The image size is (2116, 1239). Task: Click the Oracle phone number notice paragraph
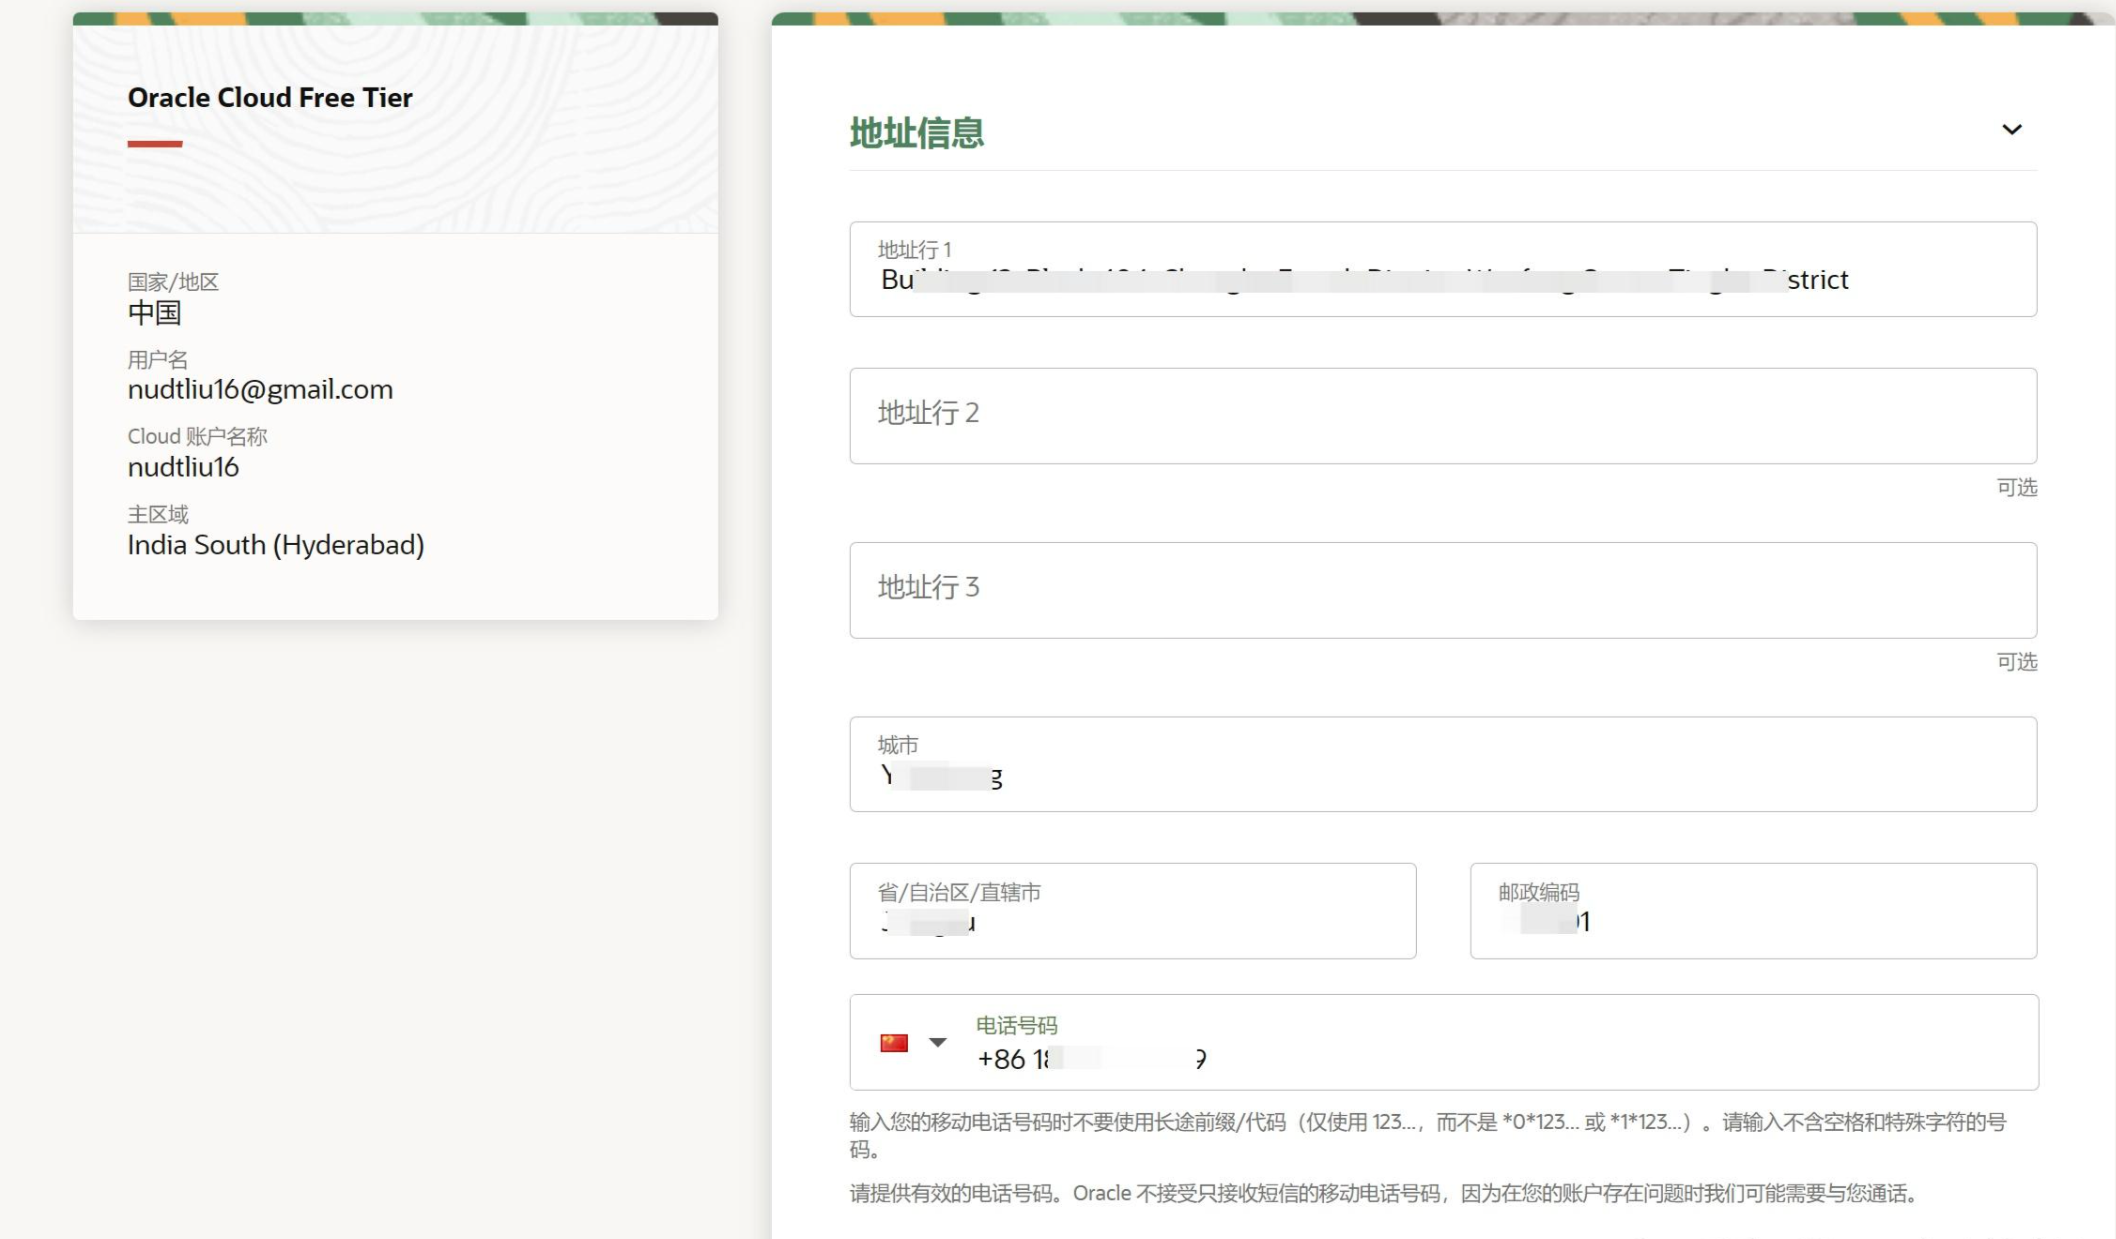[x=1382, y=1193]
